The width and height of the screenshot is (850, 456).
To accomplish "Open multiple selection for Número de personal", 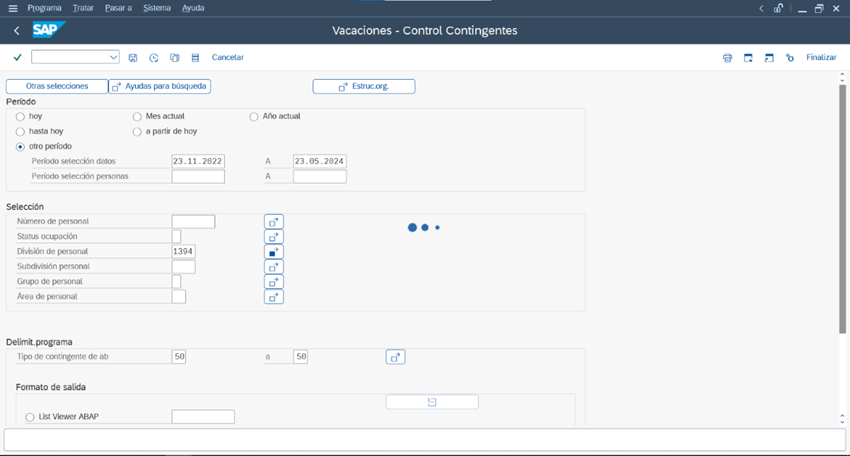I will (x=274, y=222).
